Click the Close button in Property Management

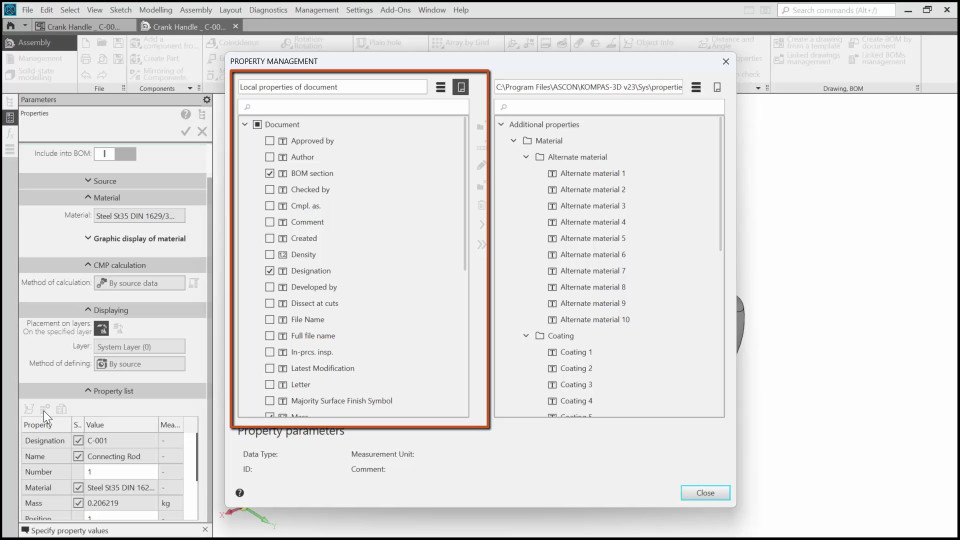click(x=705, y=493)
